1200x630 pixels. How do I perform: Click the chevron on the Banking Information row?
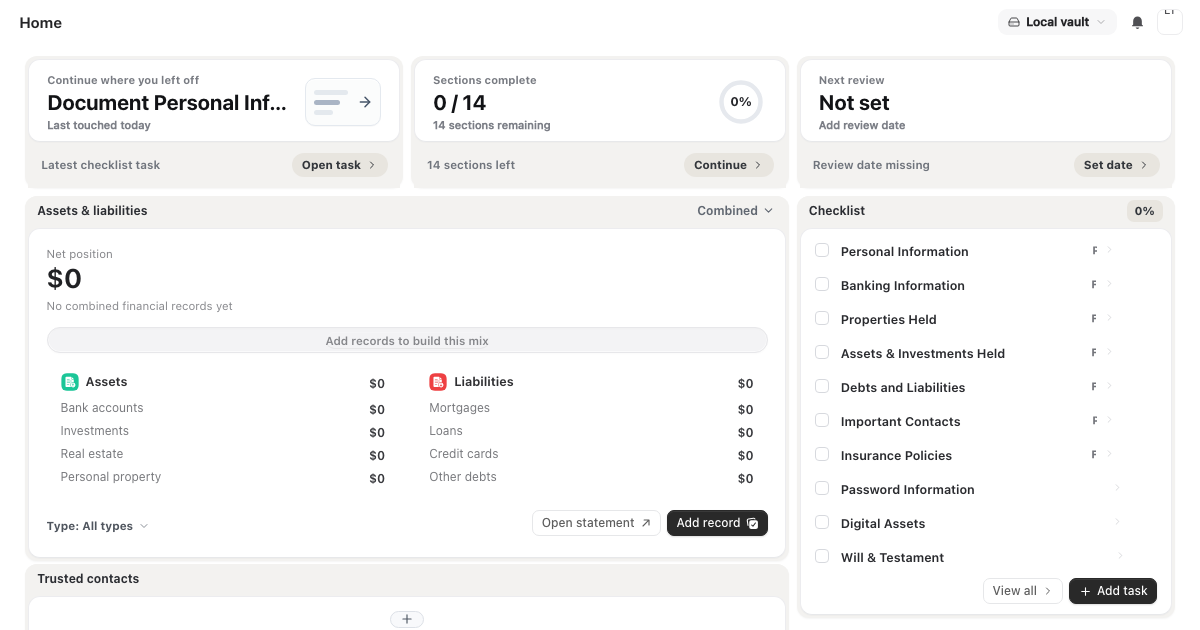(1110, 284)
